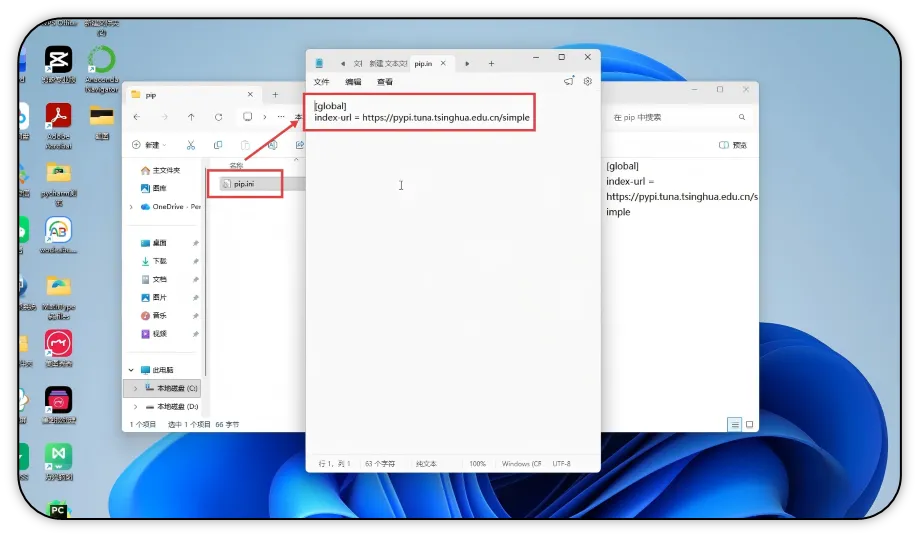Click the Copy icon in Explorer toolbar

218,145
